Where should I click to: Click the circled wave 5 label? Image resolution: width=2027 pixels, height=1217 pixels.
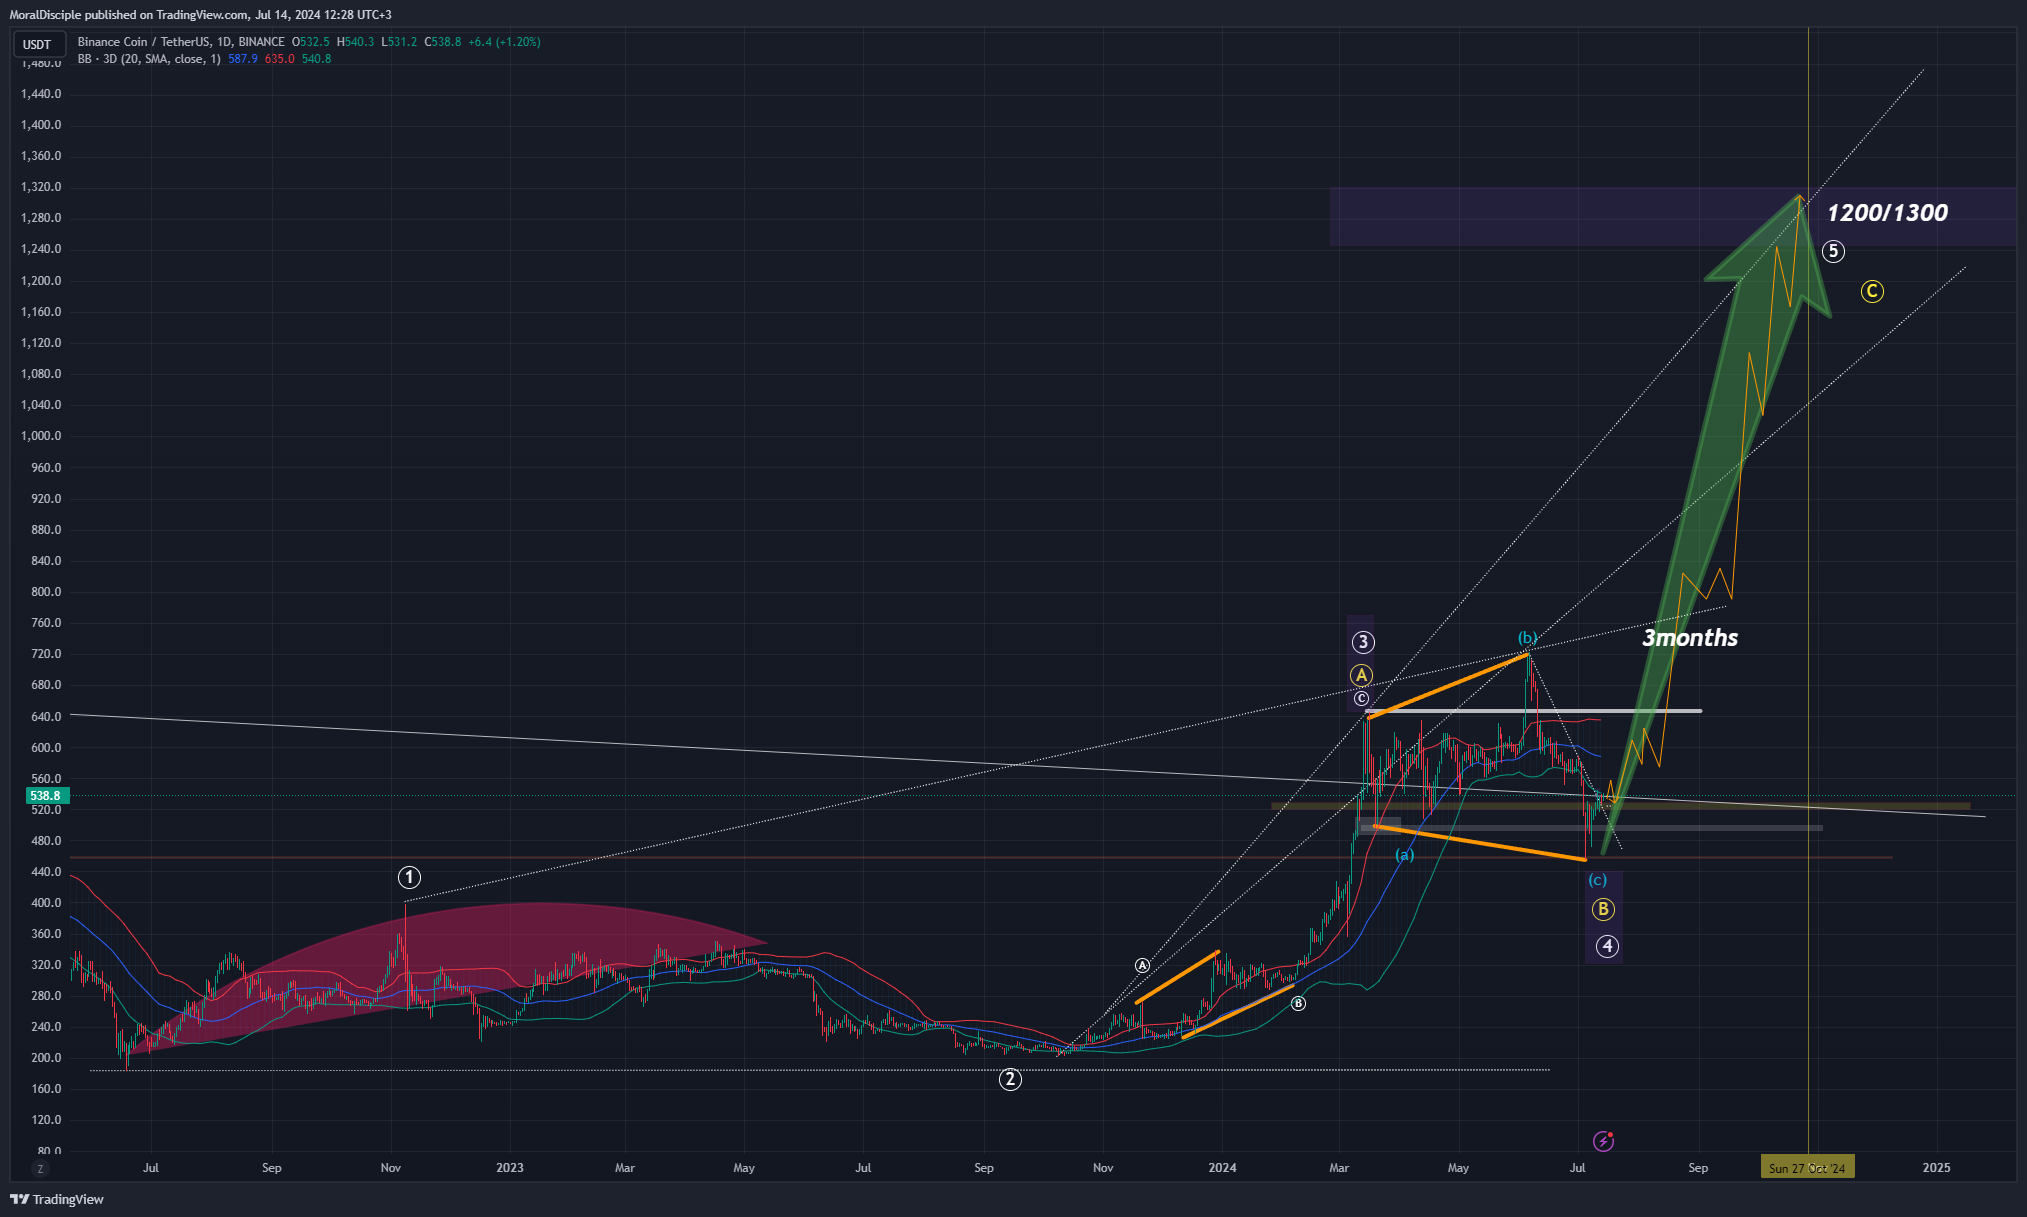1833,251
